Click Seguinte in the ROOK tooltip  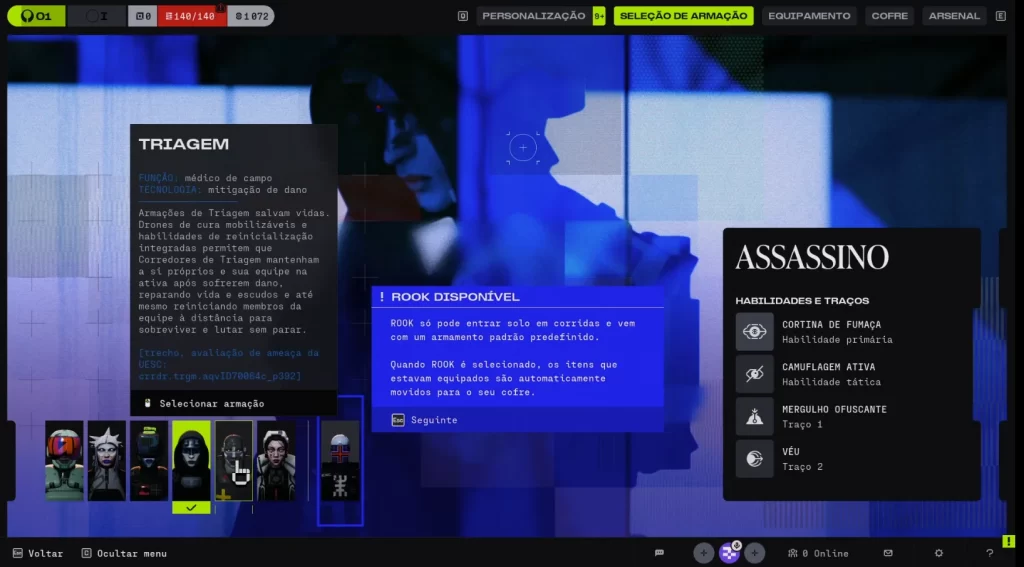[426, 420]
